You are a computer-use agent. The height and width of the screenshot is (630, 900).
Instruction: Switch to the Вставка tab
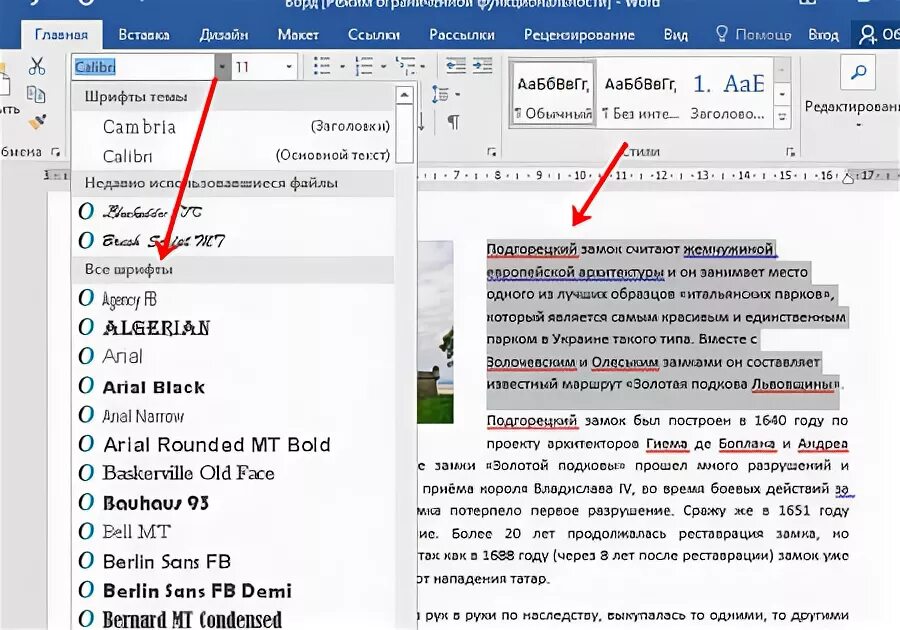tap(143, 35)
